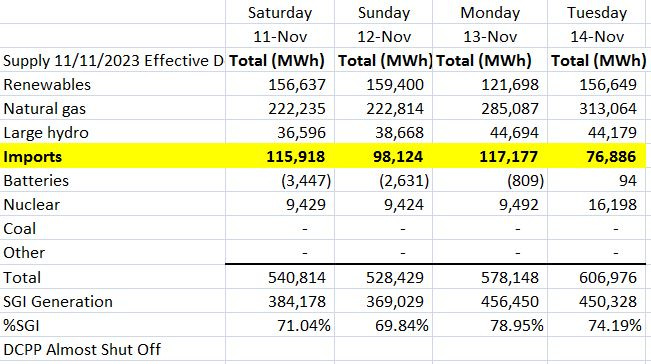Viewport: 651px width, 364px height.
Task: Click Natural gas value 313,064
Action: (x=608, y=108)
